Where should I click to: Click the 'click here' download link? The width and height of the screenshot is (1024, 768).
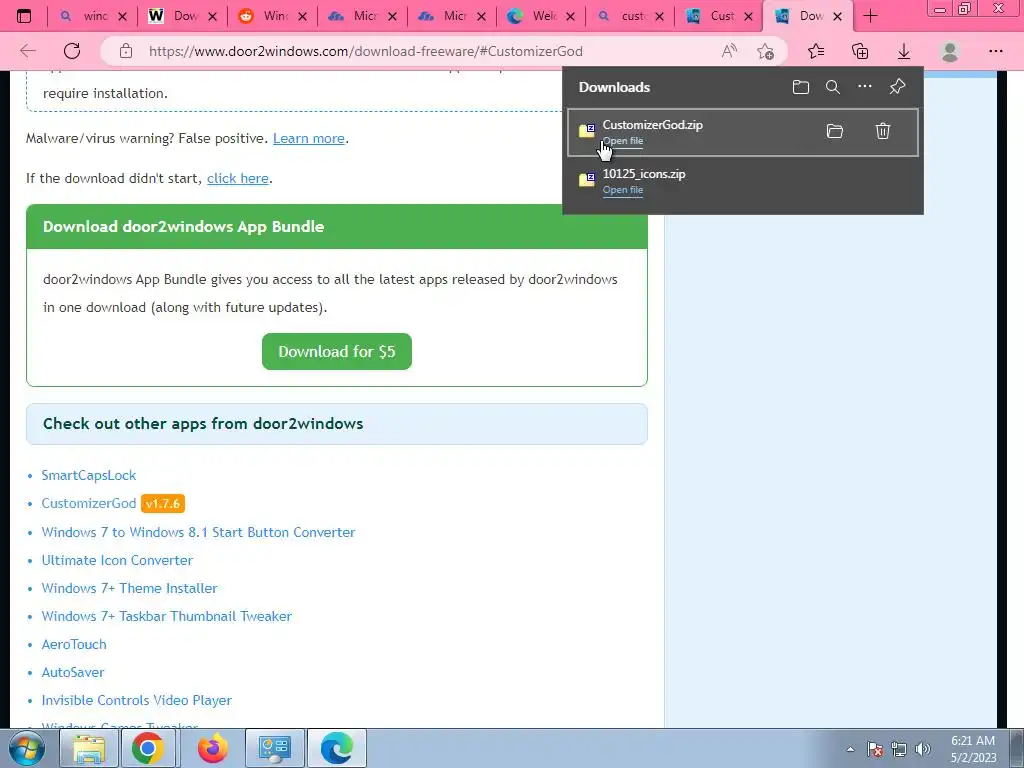click(238, 178)
